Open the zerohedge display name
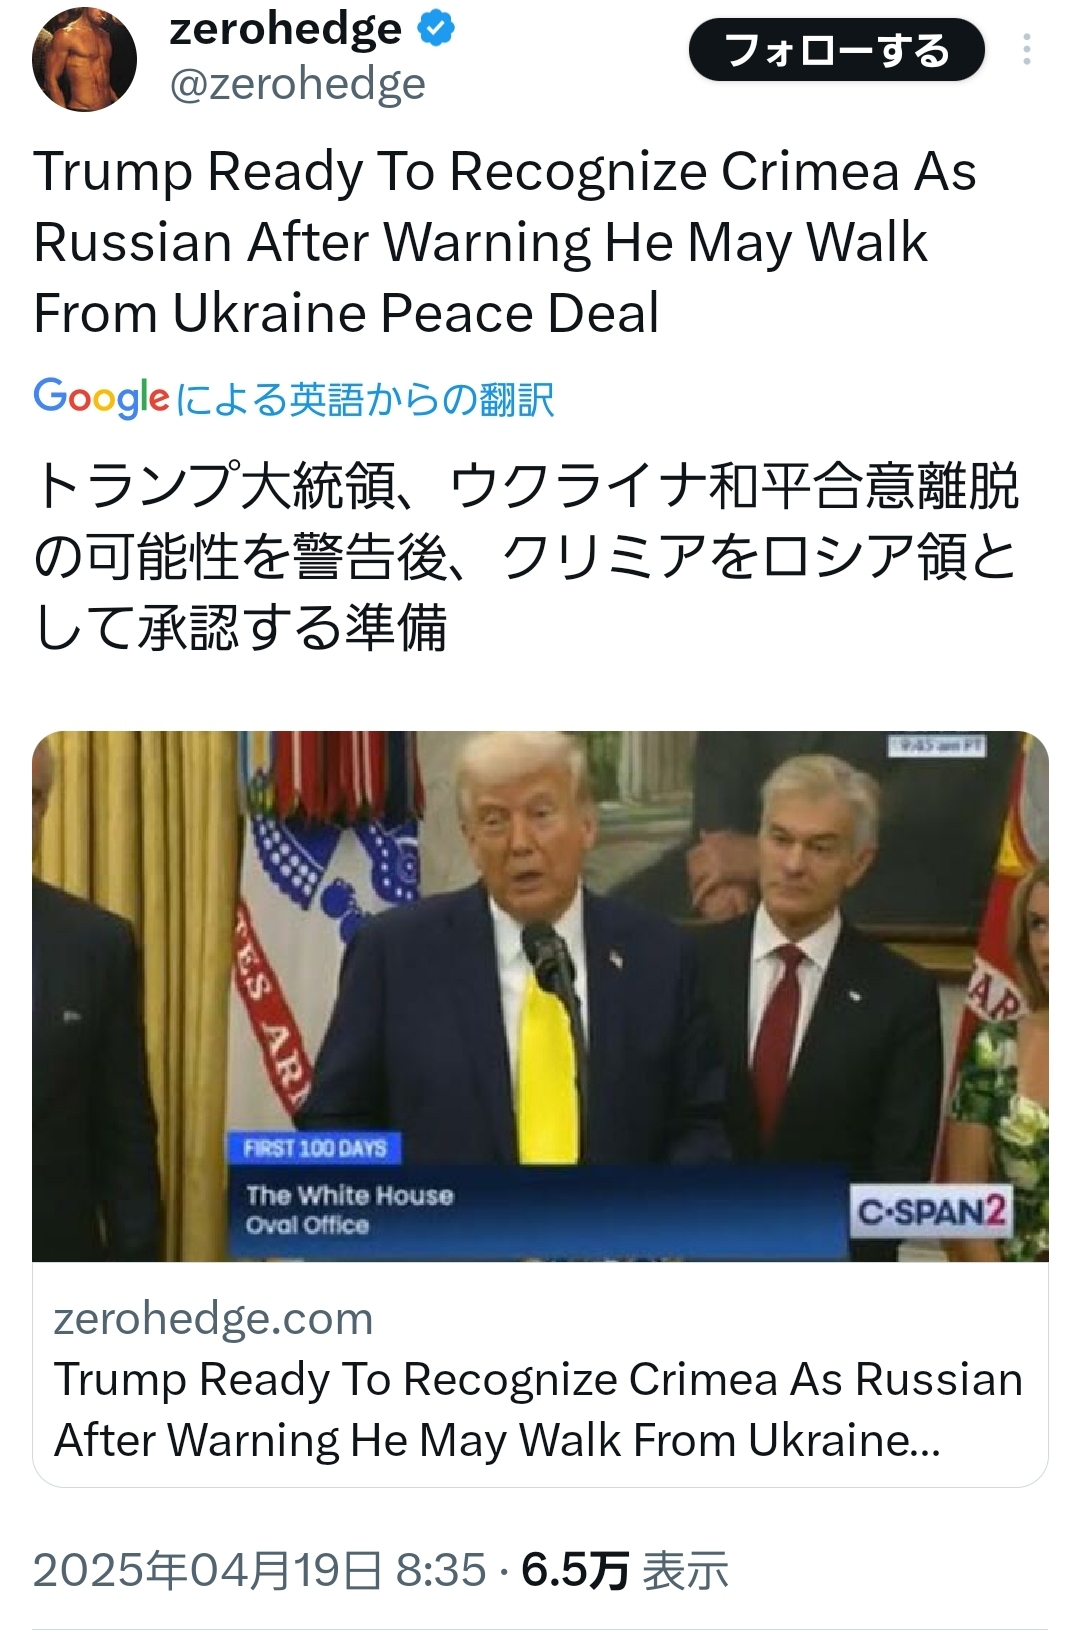1079x1632 pixels. point(286,29)
